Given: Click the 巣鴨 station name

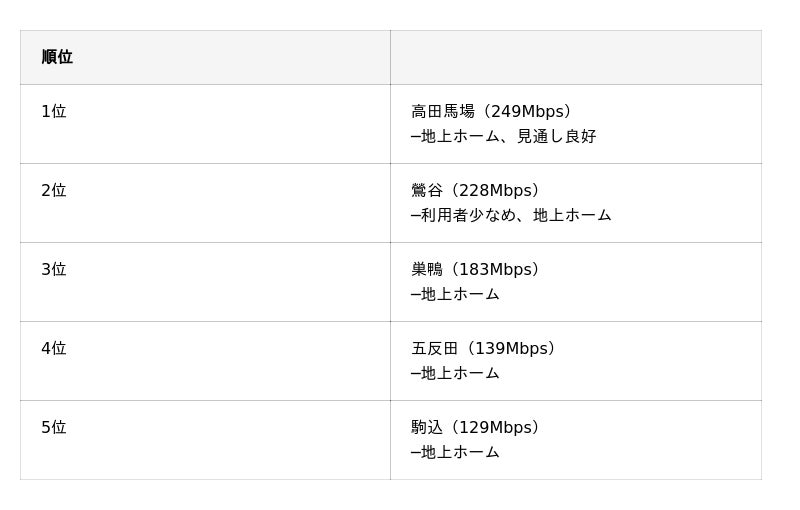Looking at the screenshot, I should point(427,270).
